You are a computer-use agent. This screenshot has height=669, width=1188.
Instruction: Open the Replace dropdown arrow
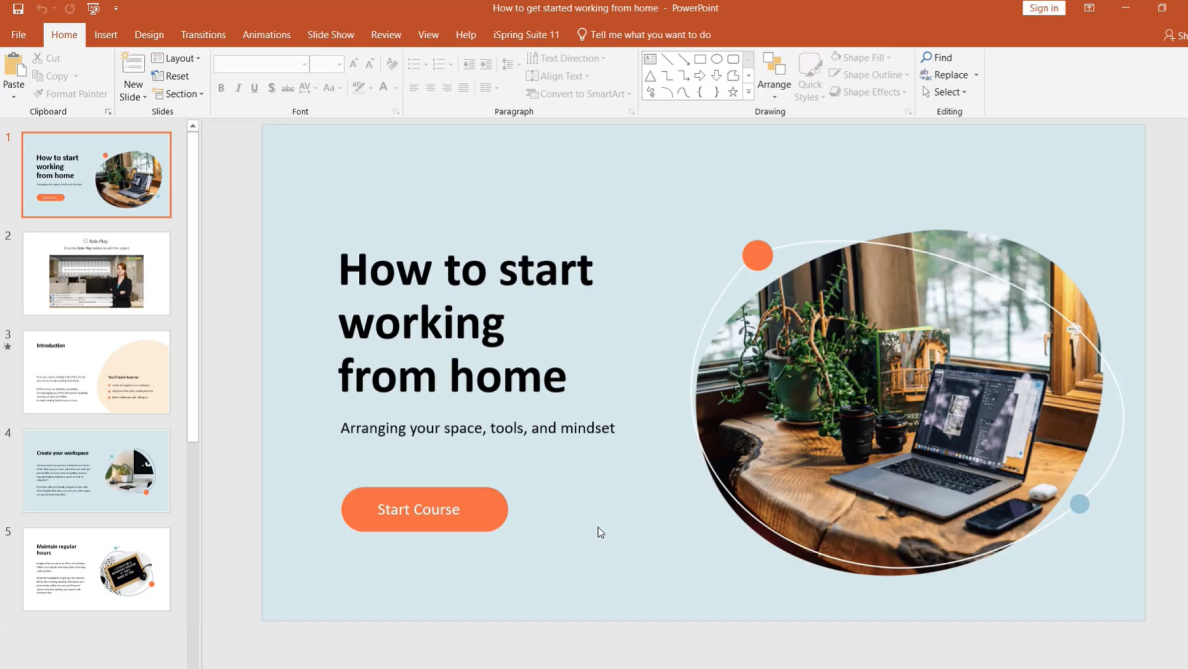977,75
